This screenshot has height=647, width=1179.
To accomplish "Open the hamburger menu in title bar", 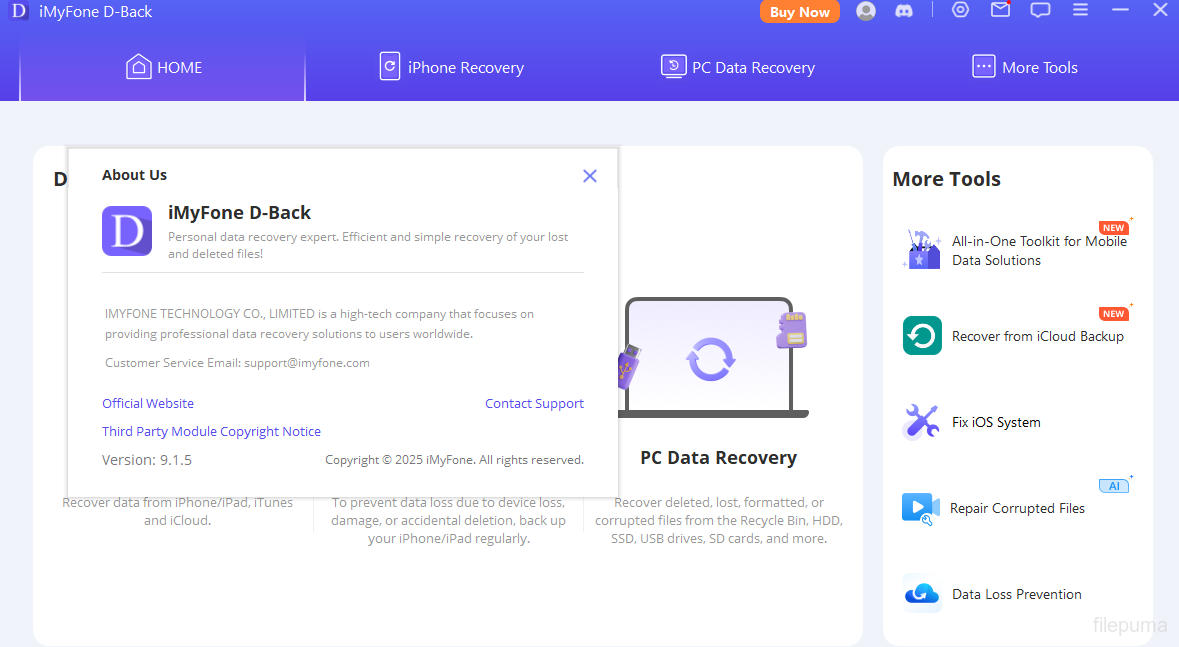I will (1080, 10).
